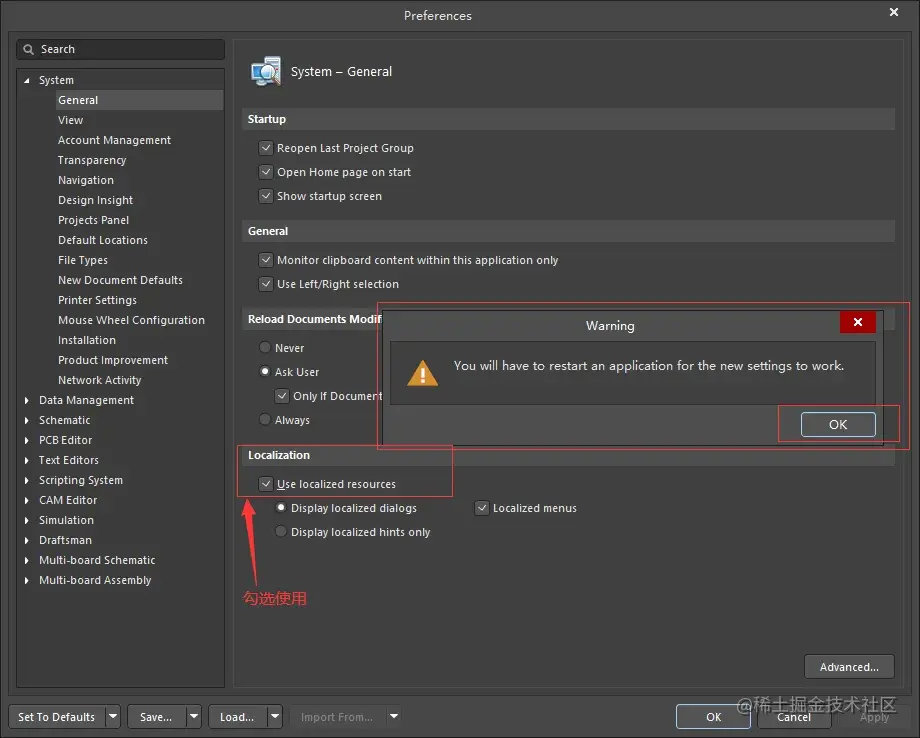
Task: Toggle the Localized menus checkbox
Action: pos(482,508)
